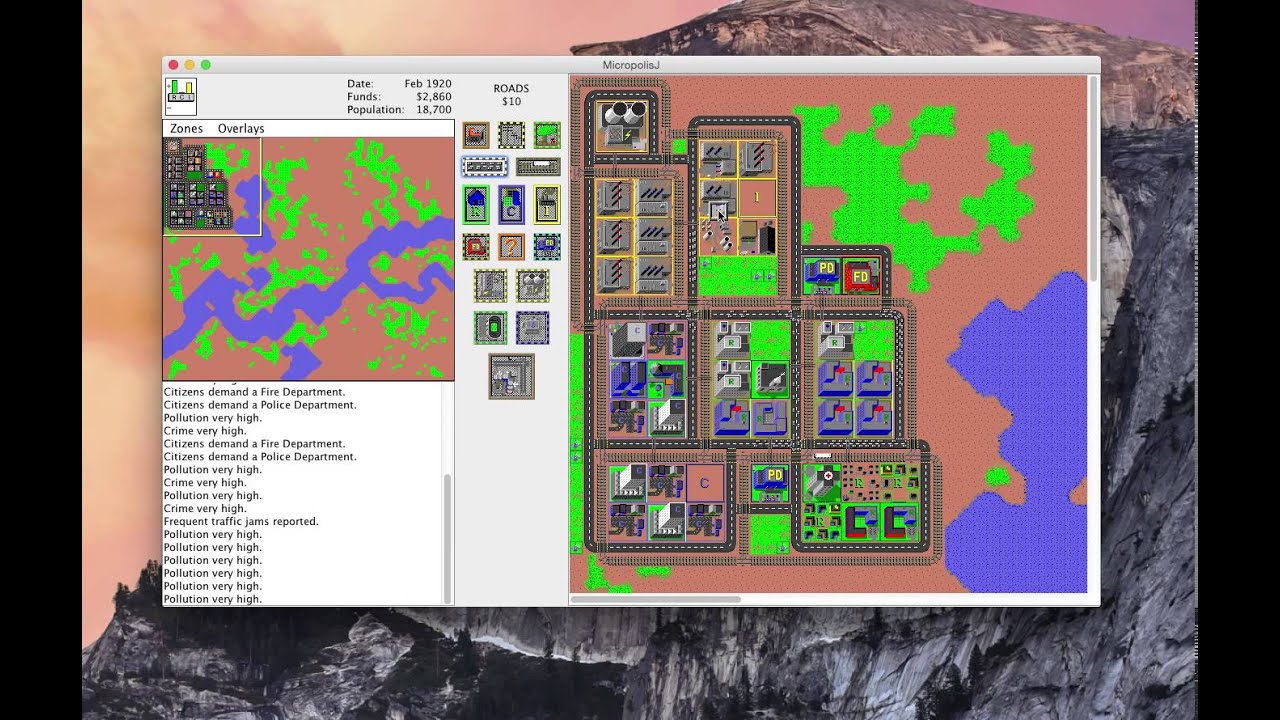Image resolution: width=1280 pixels, height=720 pixels.
Task: Select the Nuclear Power Plant tool
Action: pyautogui.click(x=532, y=286)
